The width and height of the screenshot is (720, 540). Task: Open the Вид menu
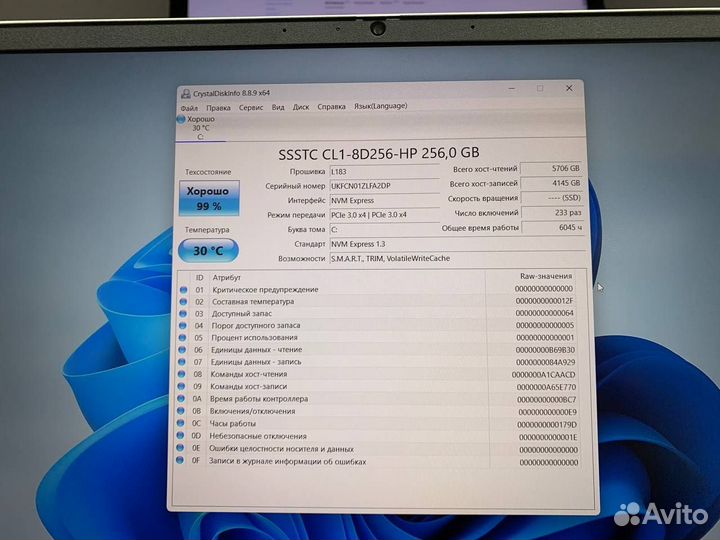[278, 107]
